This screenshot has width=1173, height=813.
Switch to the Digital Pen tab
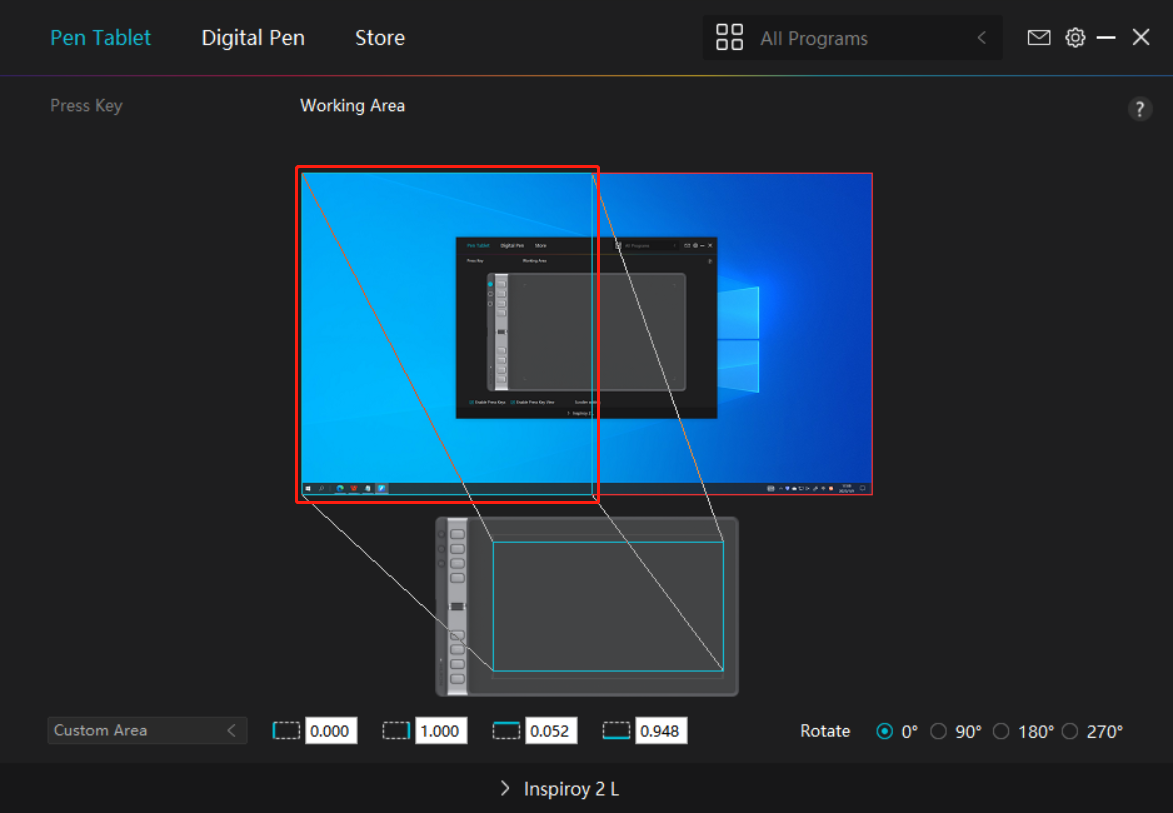(x=252, y=37)
